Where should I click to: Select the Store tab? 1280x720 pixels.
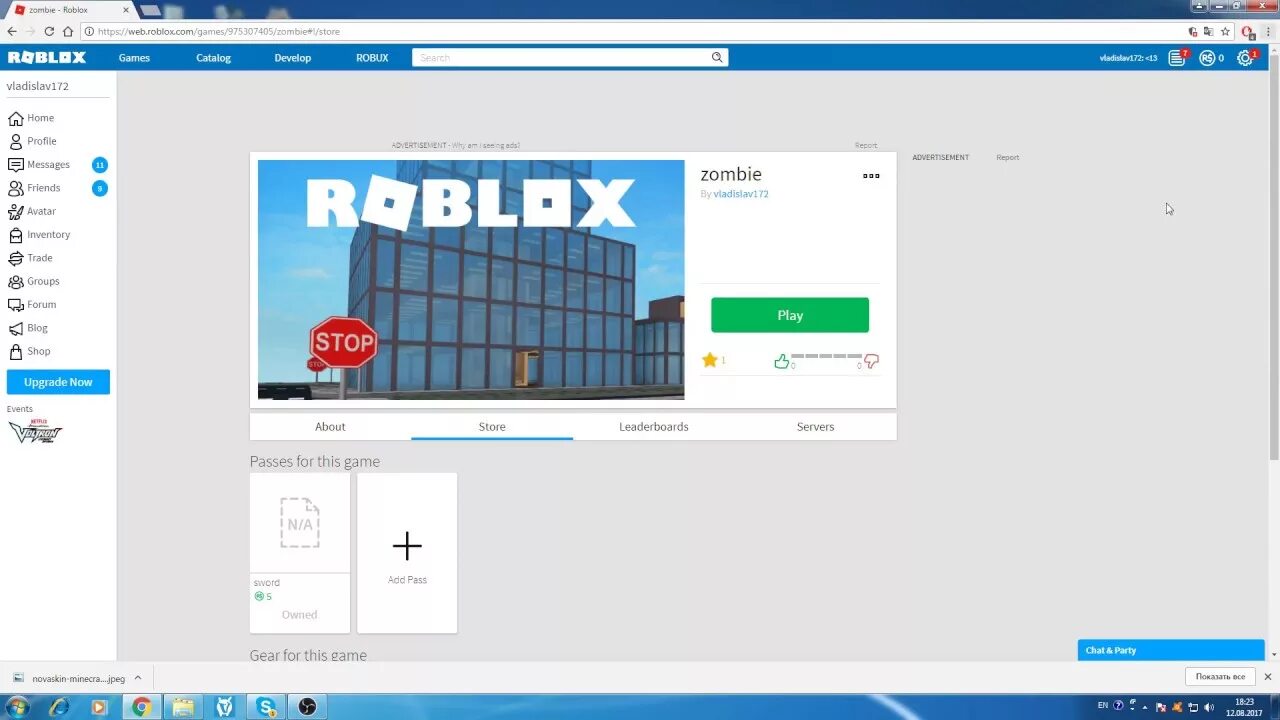coord(492,426)
